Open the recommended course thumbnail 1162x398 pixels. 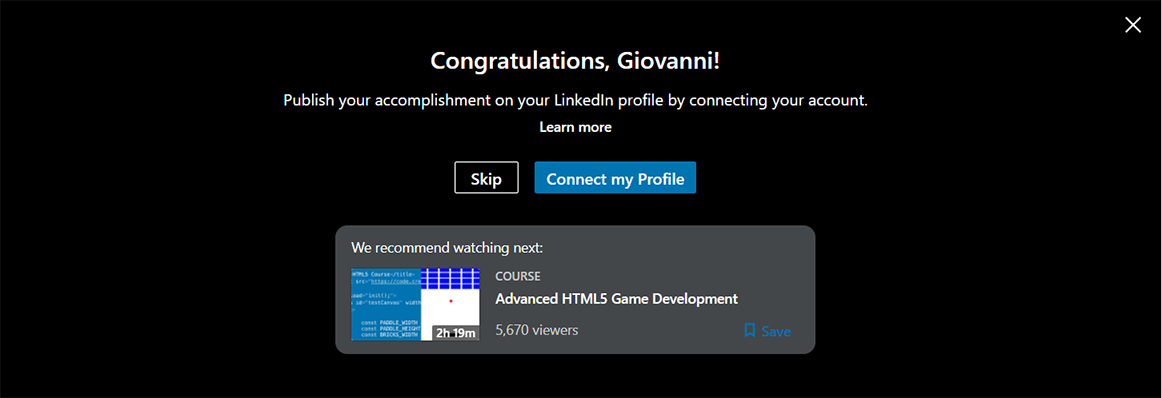tap(415, 305)
